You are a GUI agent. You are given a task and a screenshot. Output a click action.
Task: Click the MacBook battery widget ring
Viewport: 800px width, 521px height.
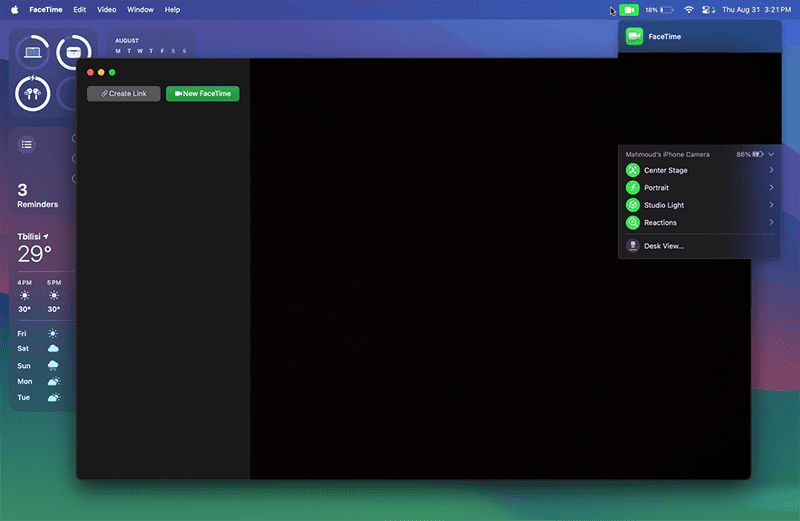pos(33,52)
